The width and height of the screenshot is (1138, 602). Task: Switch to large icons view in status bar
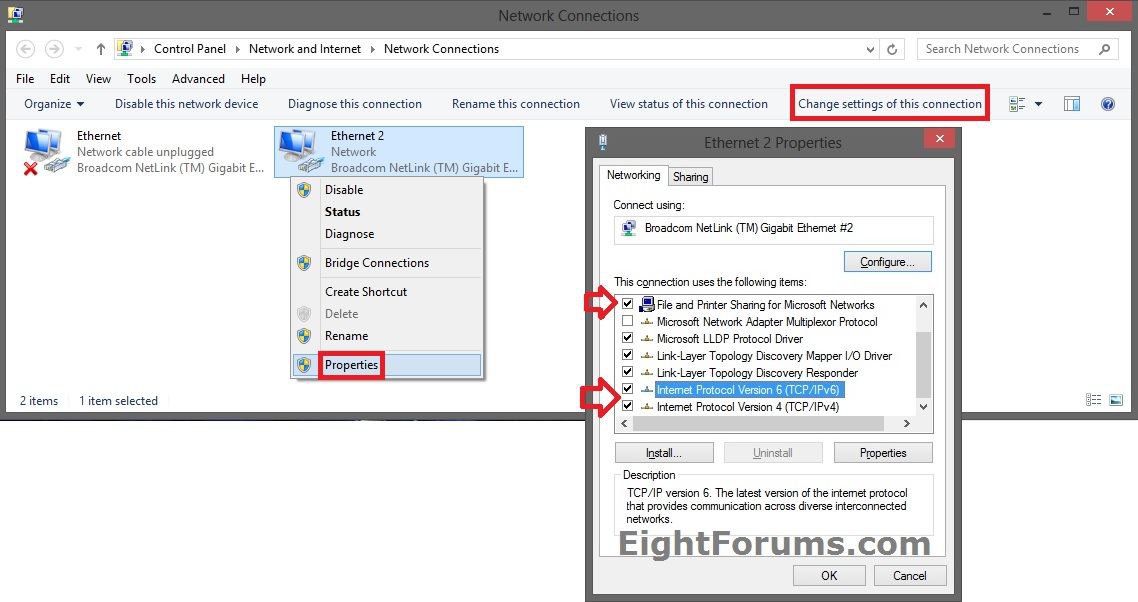point(1115,400)
